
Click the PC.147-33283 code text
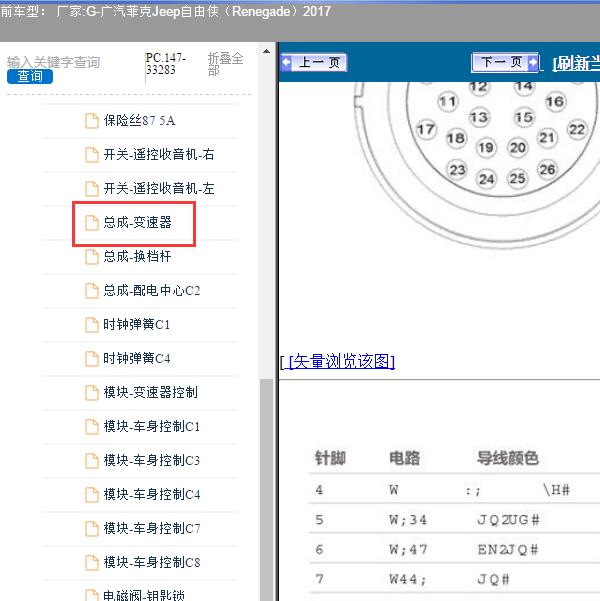coord(166,64)
